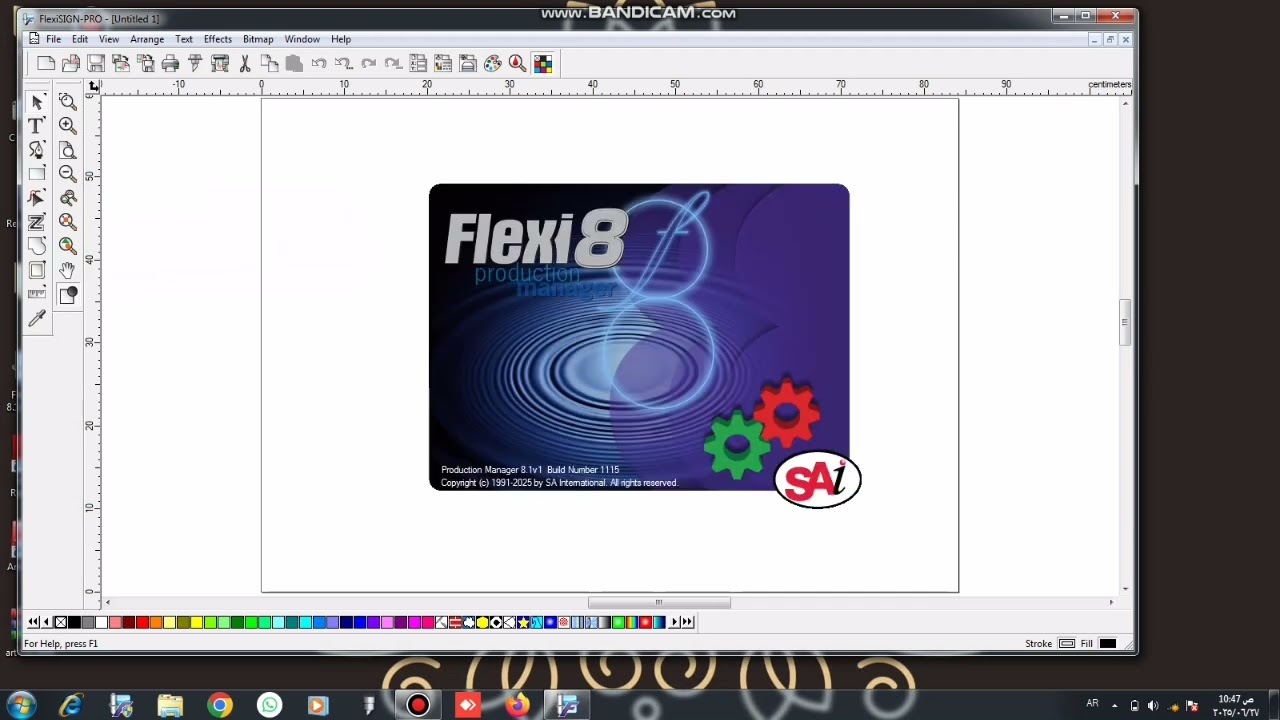1280x720 pixels.
Task: Cut selection with scissors icon
Action: point(245,64)
